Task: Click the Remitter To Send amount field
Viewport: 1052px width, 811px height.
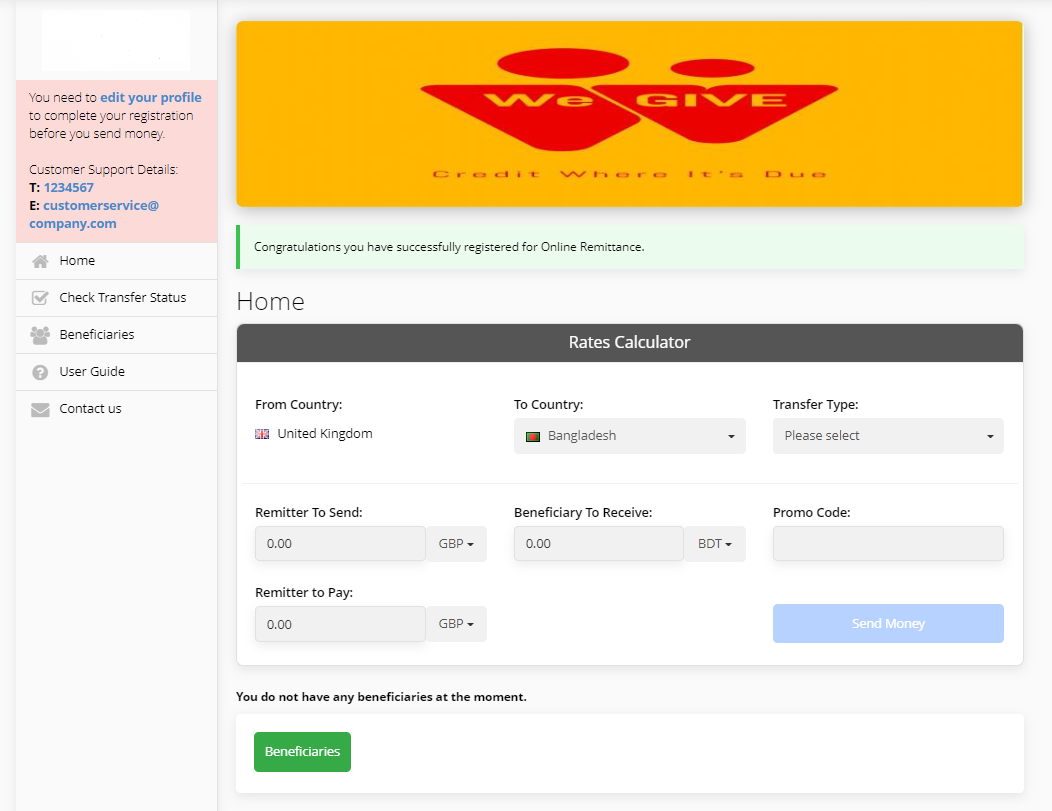Action: pyautogui.click(x=340, y=543)
